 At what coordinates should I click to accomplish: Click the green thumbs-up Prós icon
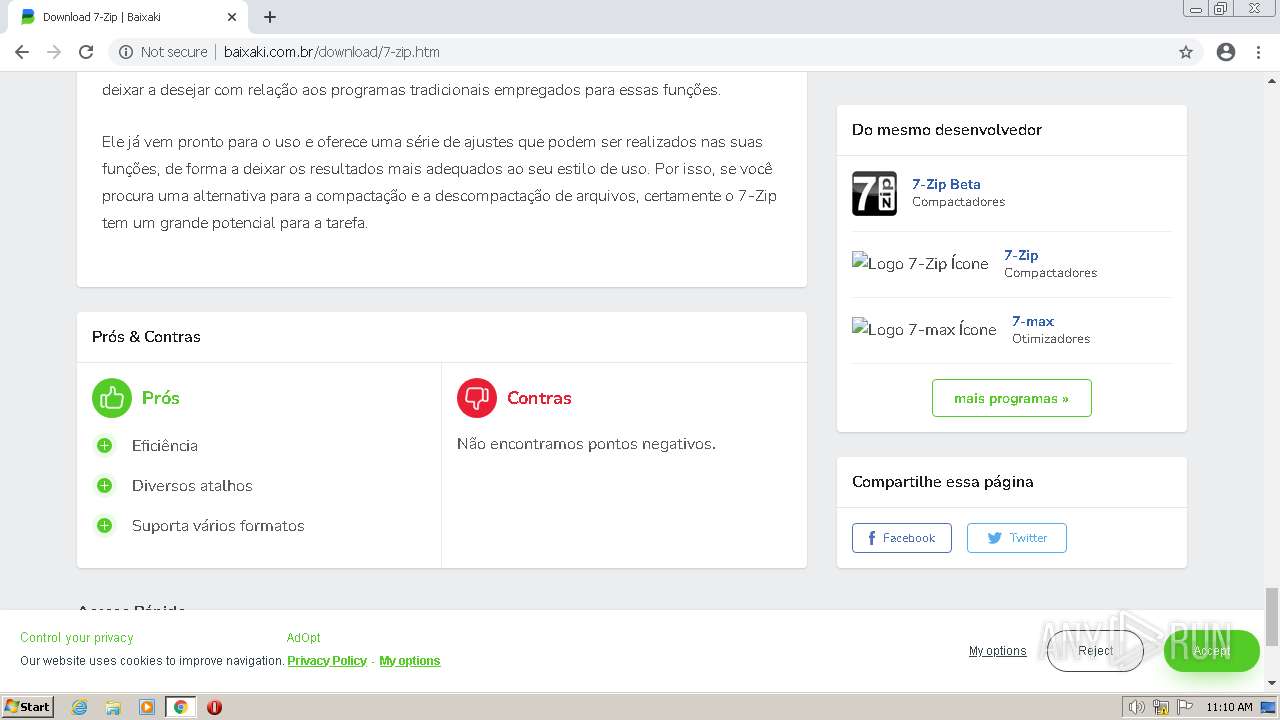pos(112,398)
